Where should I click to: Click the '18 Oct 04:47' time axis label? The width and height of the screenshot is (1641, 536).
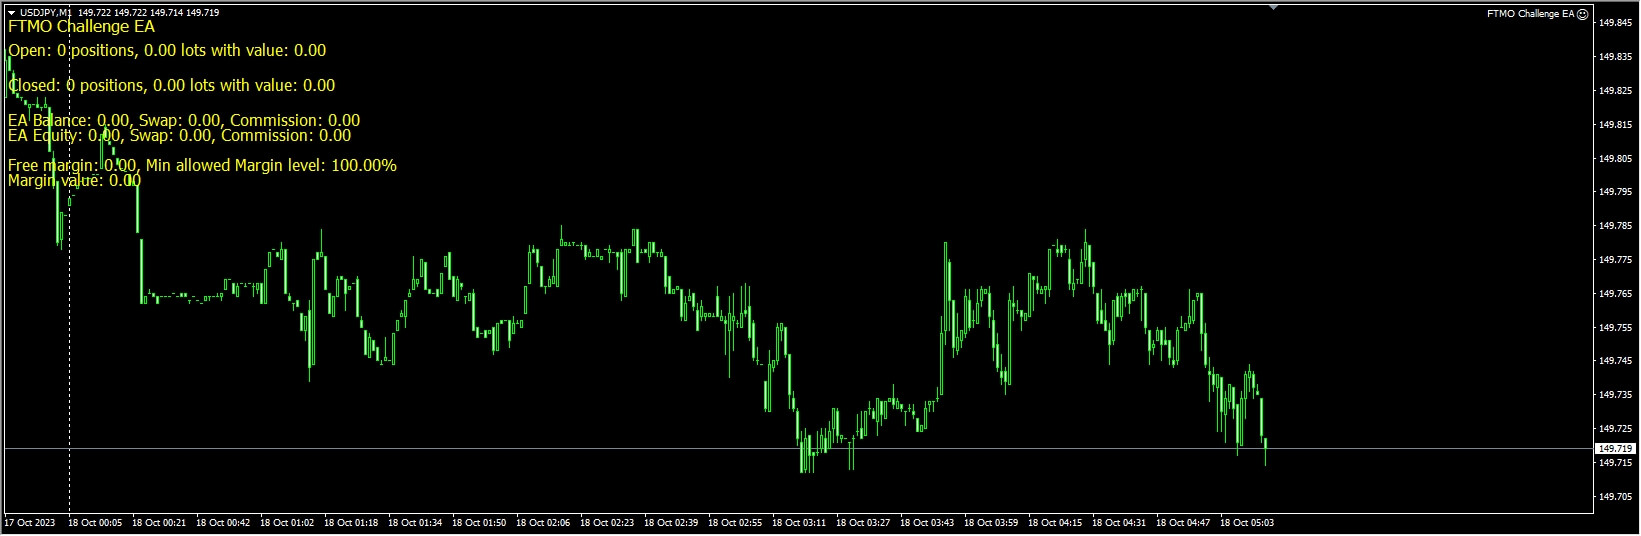(x=1183, y=523)
